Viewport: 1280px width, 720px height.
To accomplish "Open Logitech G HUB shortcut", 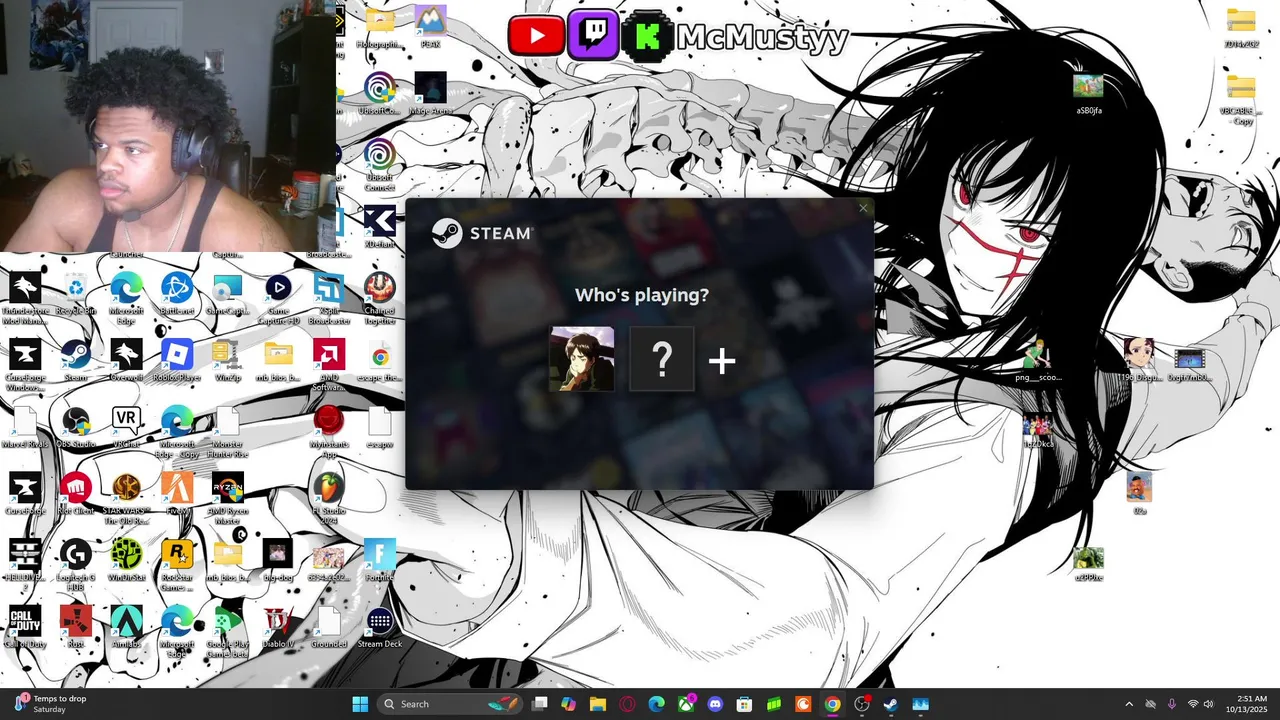I will 76,565.
